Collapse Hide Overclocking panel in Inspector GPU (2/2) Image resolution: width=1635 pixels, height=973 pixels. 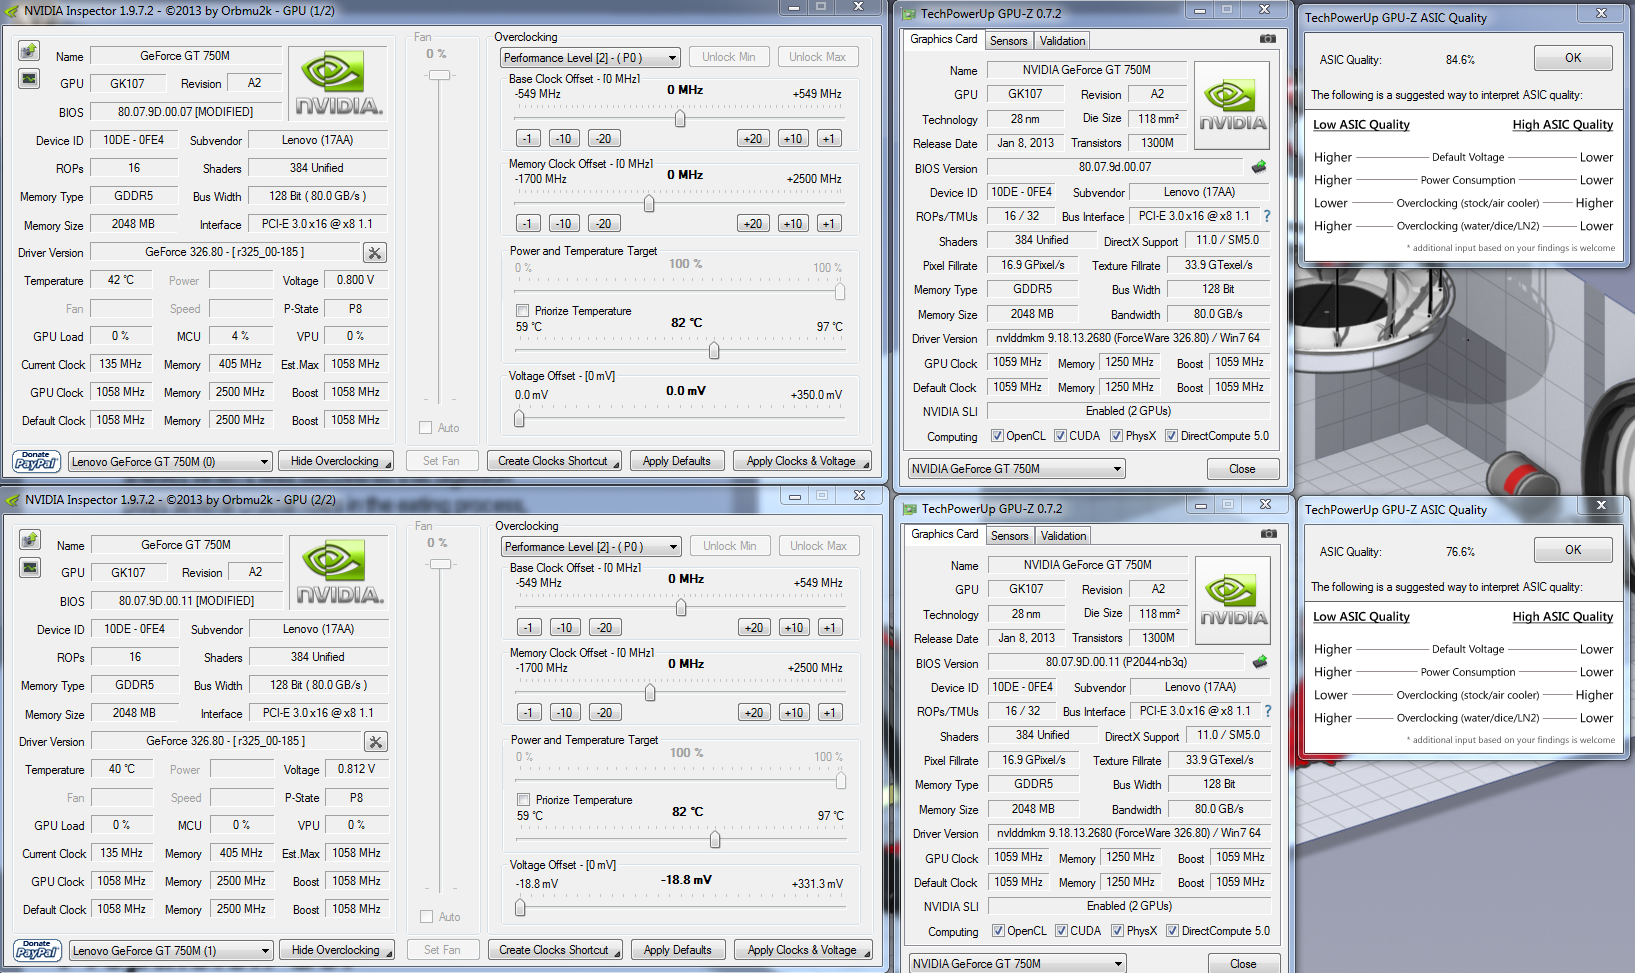tap(337, 950)
